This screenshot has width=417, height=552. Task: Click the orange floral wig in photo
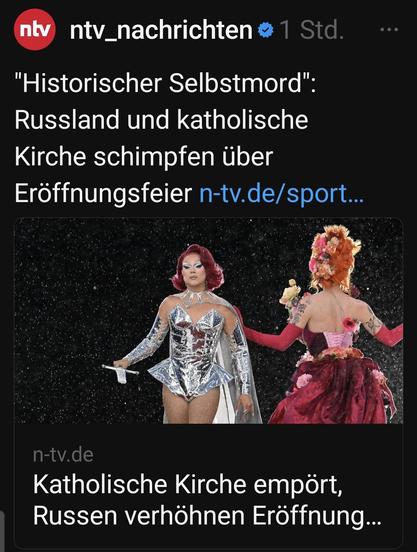[x=334, y=257]
